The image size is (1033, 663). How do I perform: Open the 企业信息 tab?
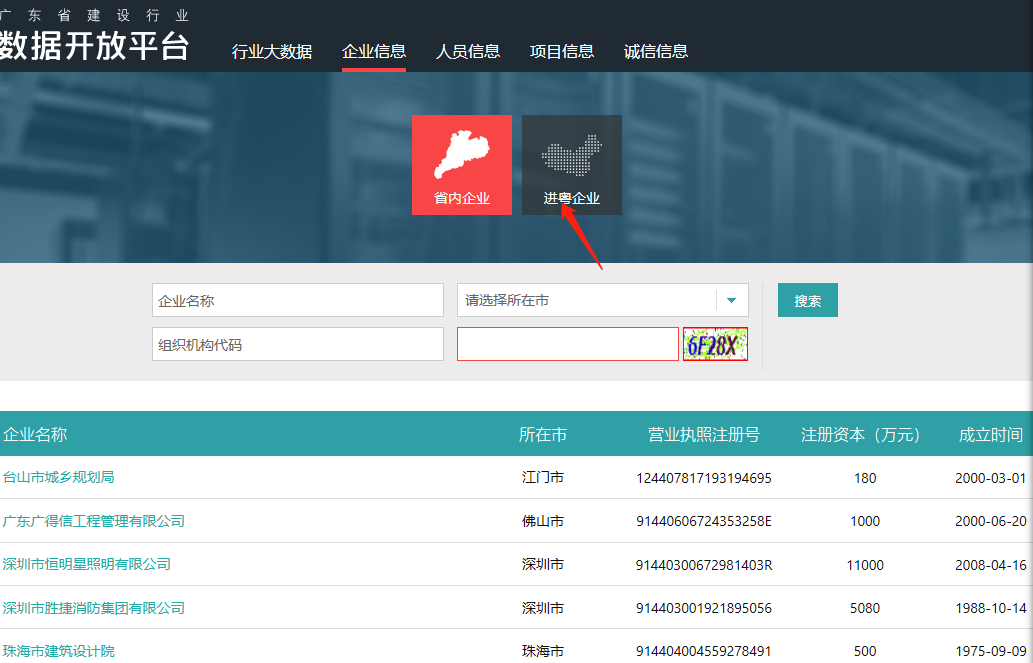[374, 51]
